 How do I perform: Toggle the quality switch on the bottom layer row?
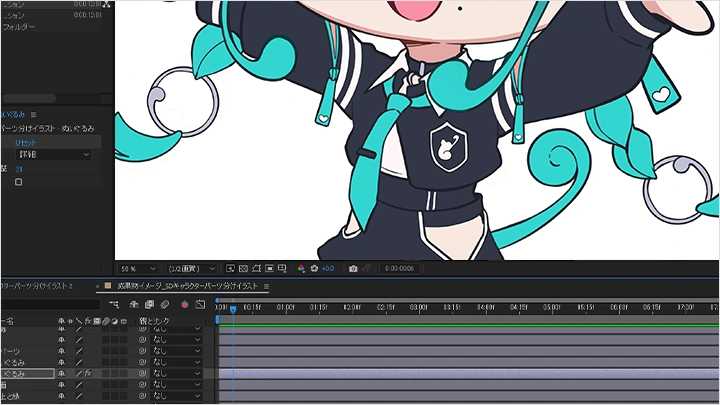pyautogui.click(x=79, y=396)
